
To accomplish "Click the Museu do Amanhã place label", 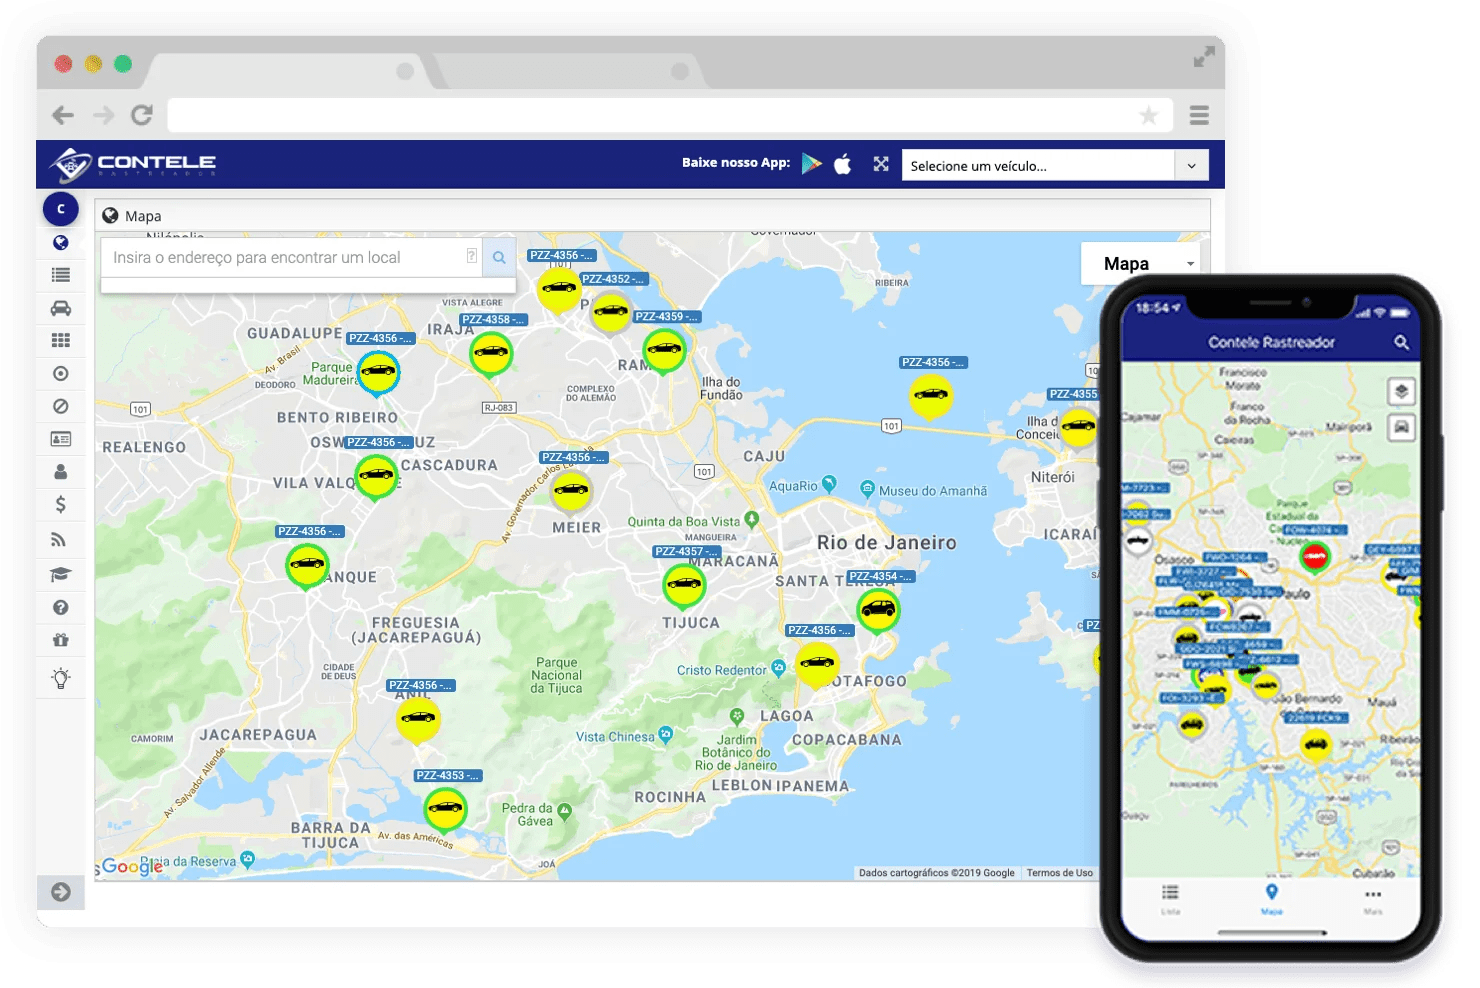I will [x=932, y=491].
